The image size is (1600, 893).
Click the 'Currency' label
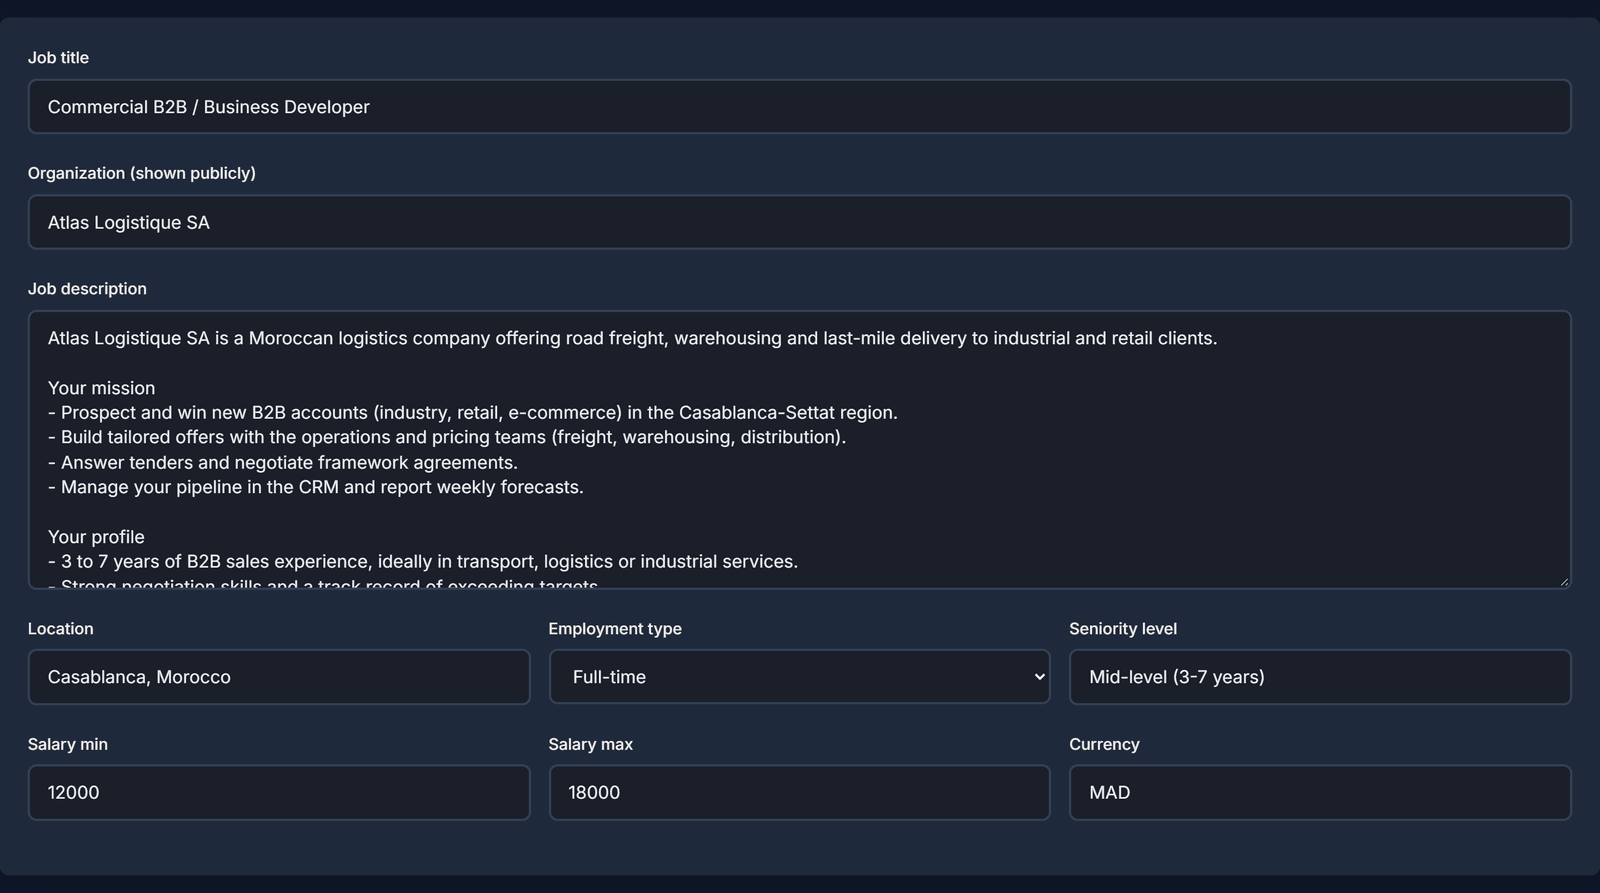click(x=1104, y=744)
